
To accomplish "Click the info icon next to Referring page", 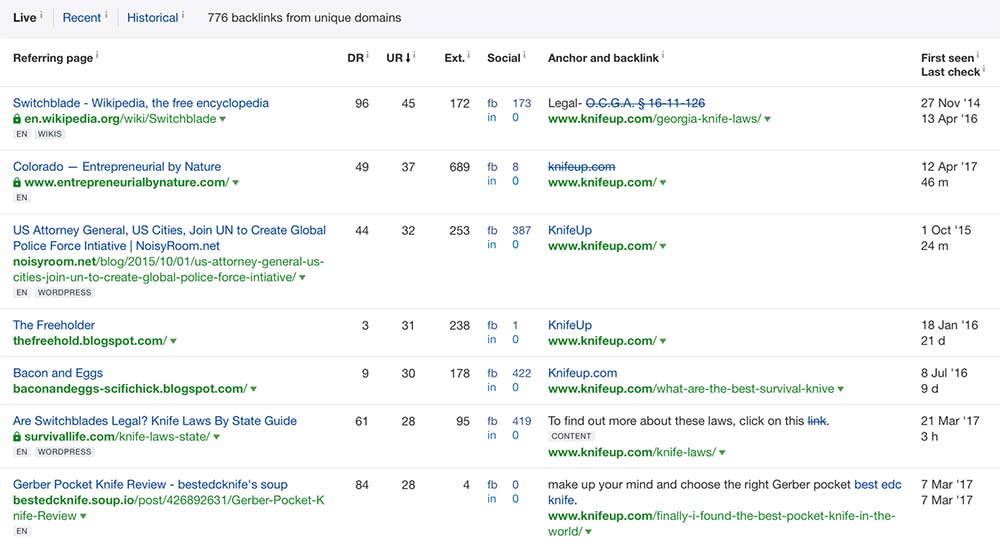I will [97, 55].
